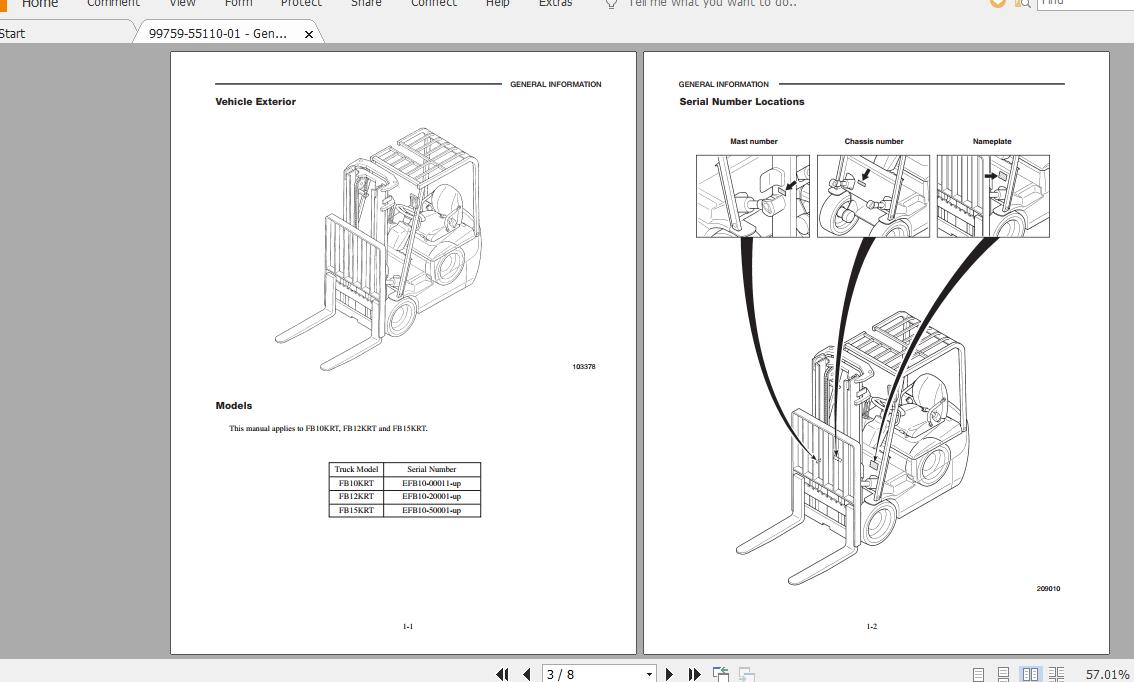Open the Protect menu
This screenshot has width=1134, height=682.
coord(301,5)
